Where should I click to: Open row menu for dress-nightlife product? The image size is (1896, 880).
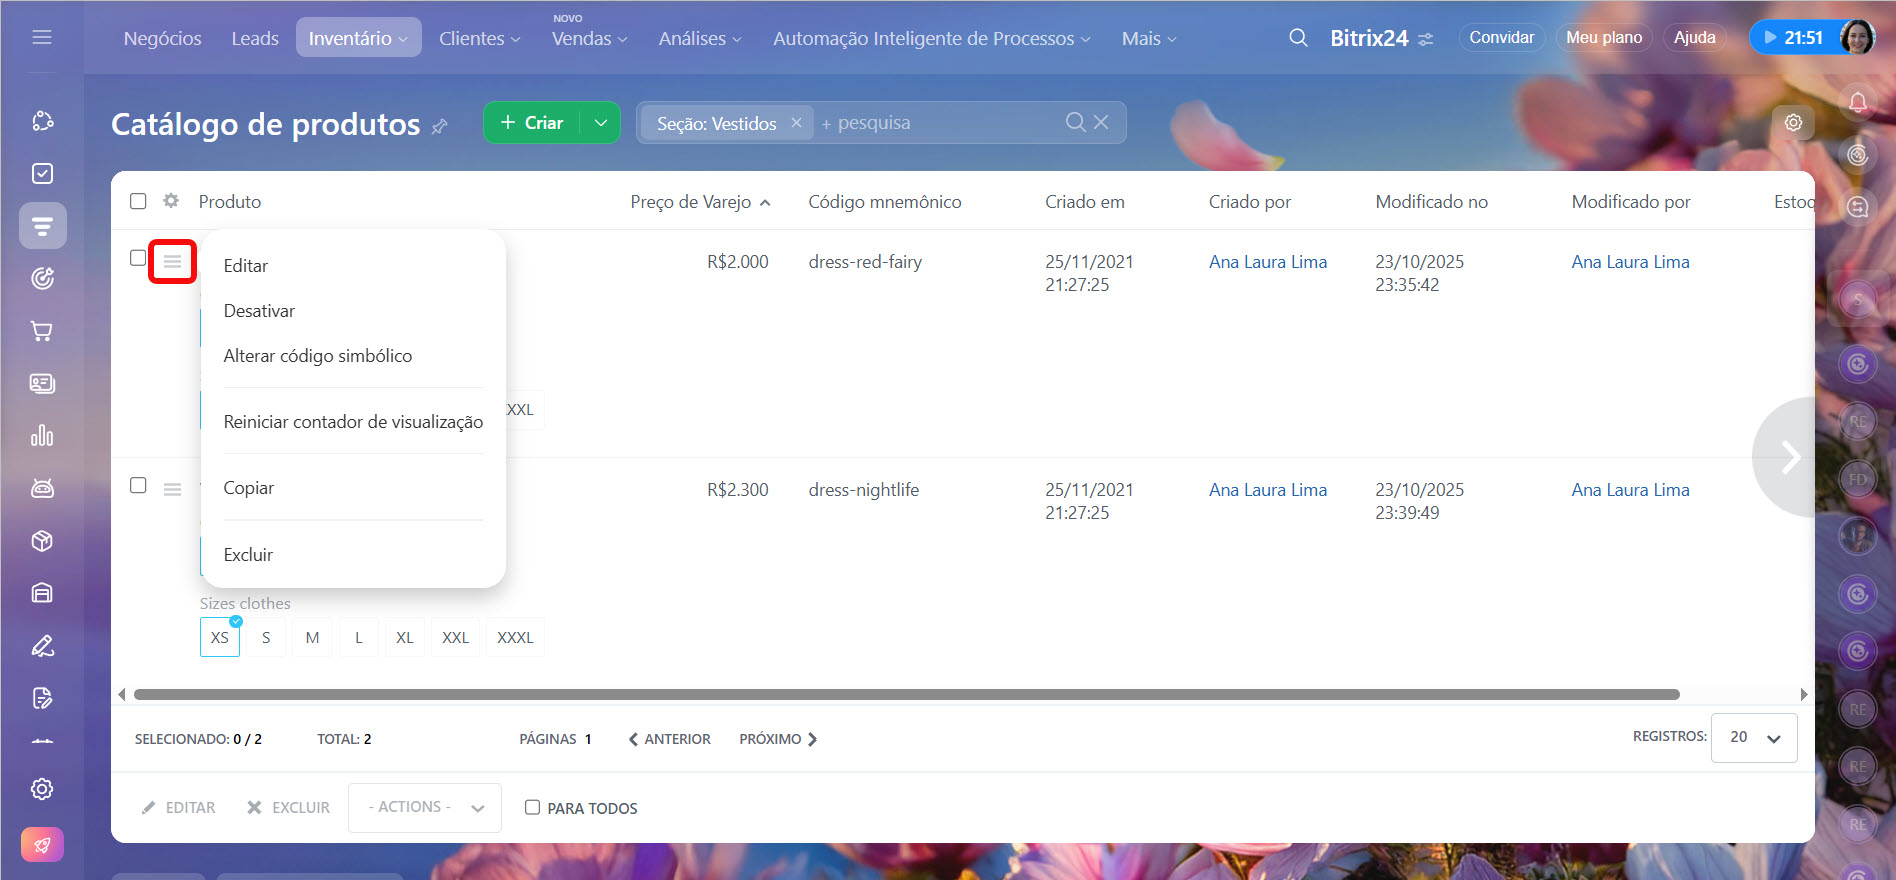click(172, 490)
